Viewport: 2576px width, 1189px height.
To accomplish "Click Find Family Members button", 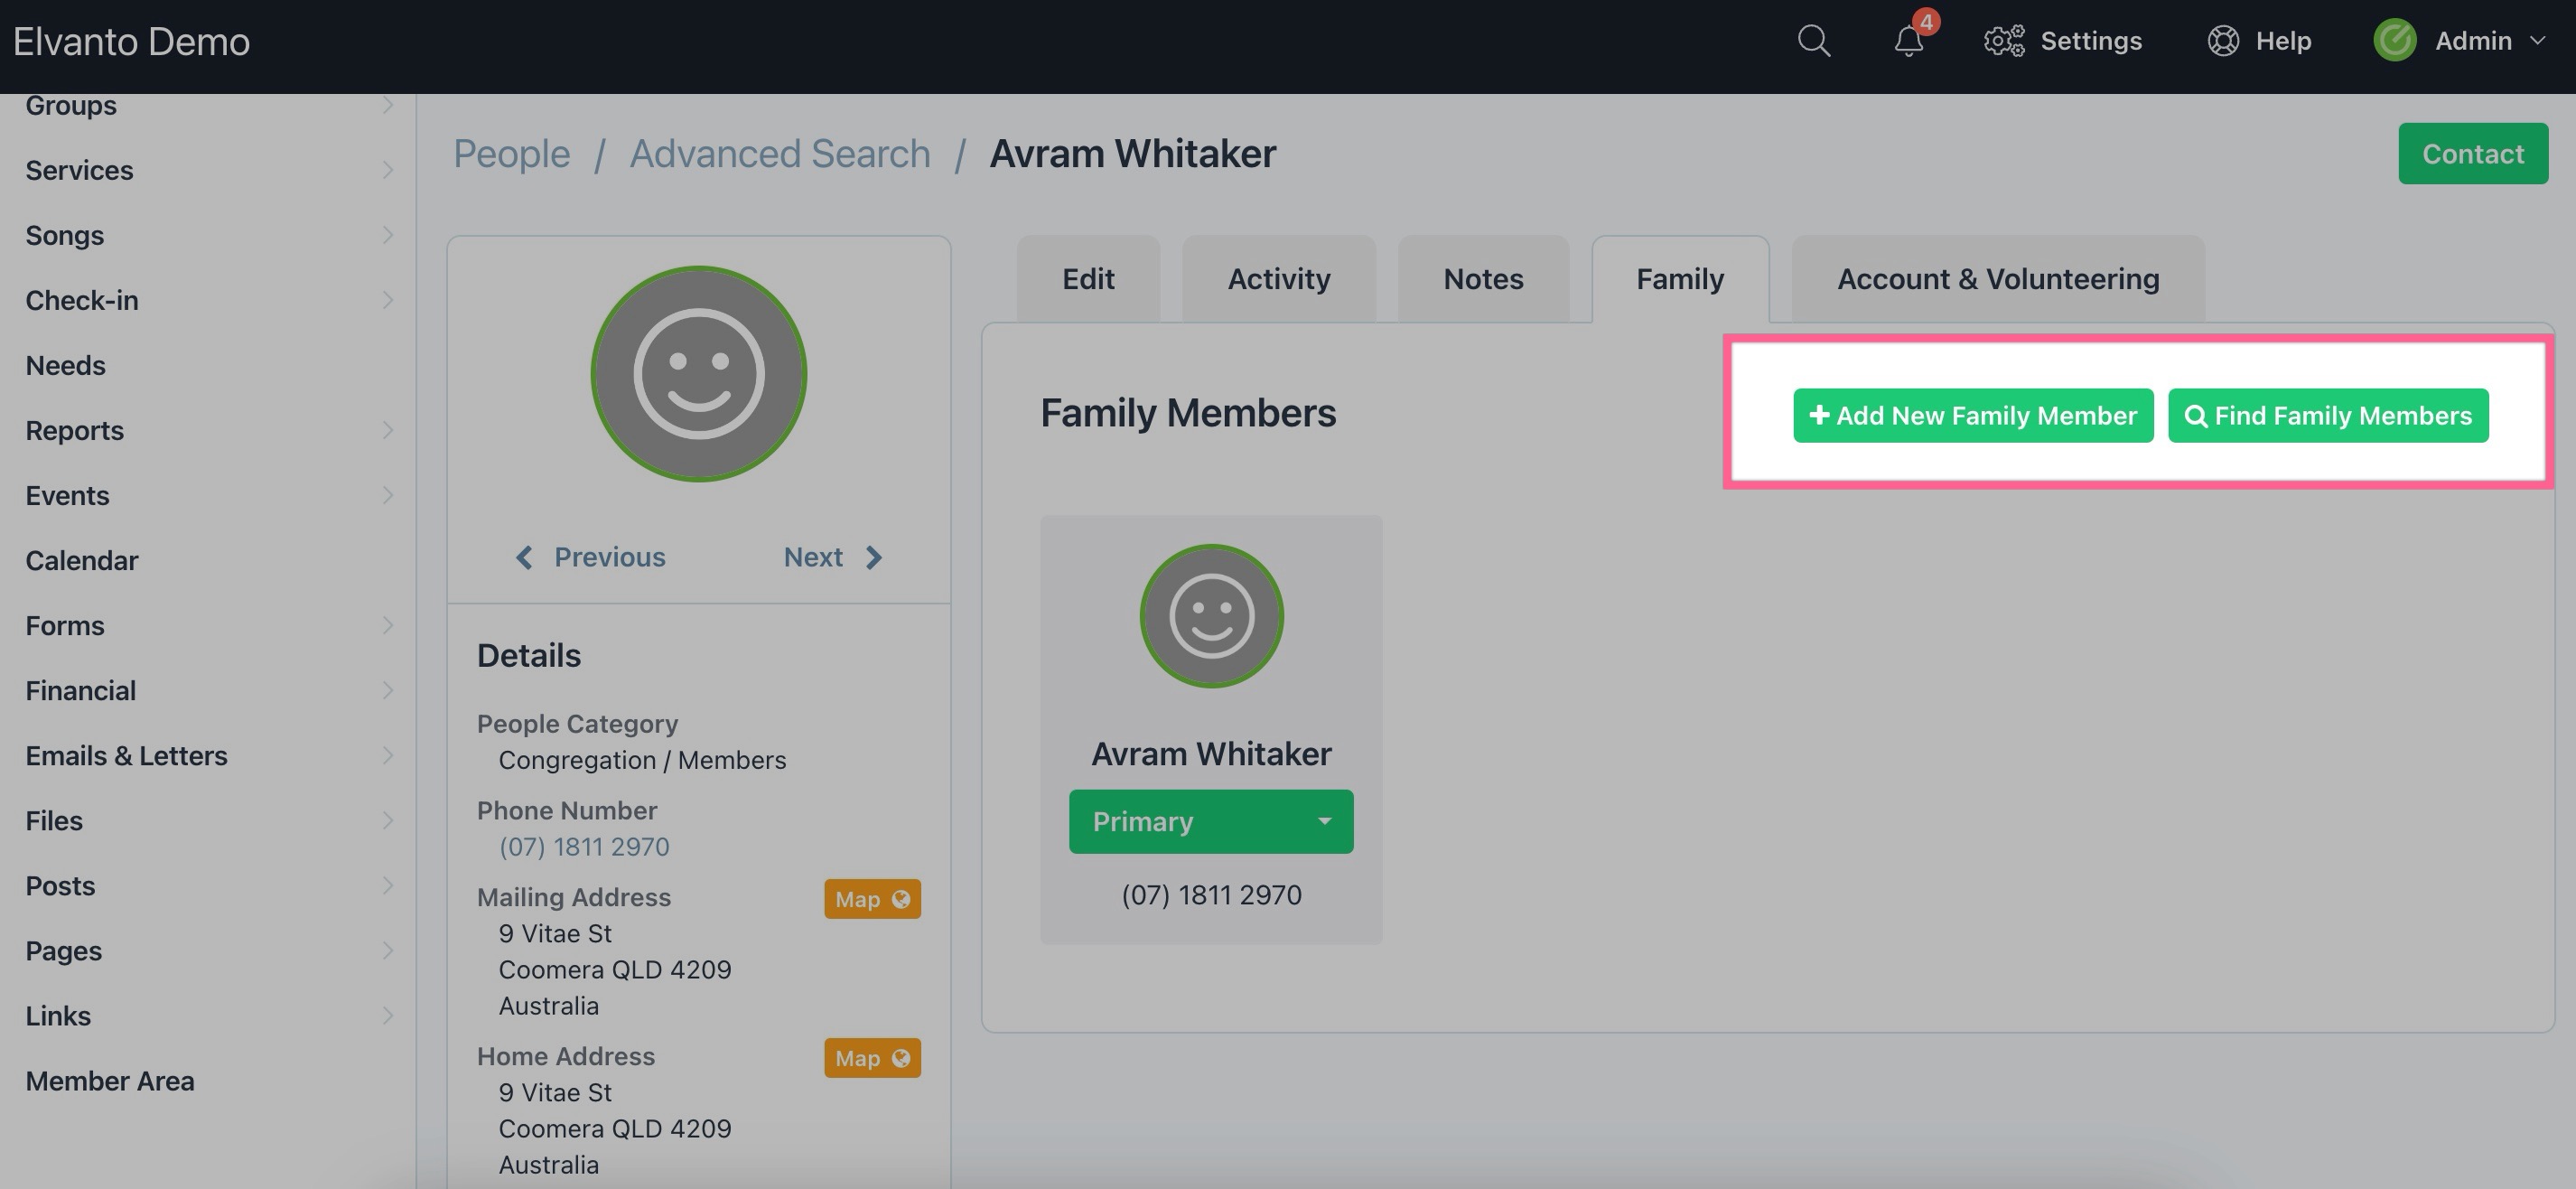I will pyautogui.click(x=2327, y=416).
